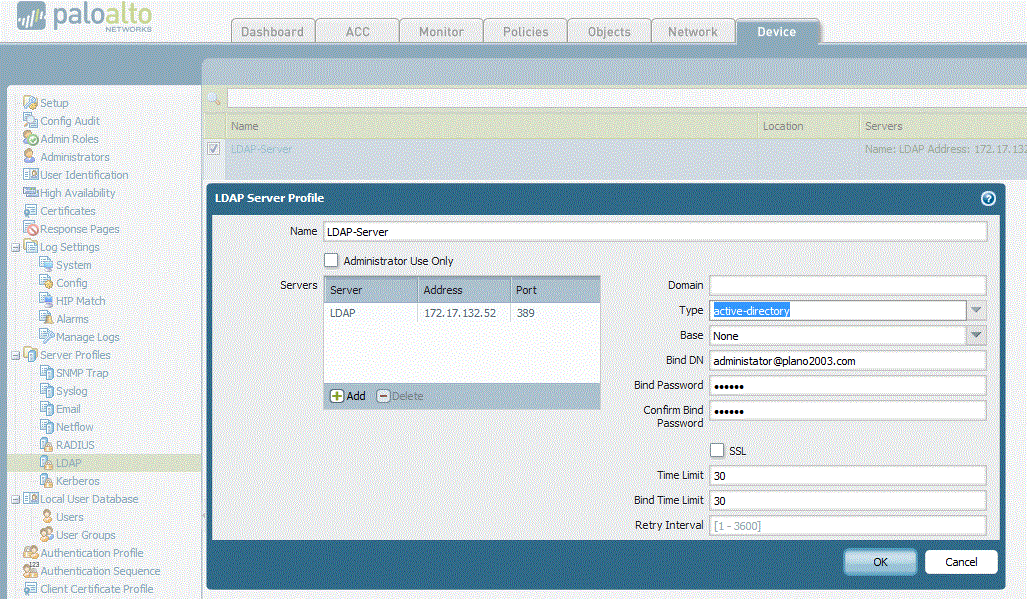
Task: Open SNMP Trap server profiles
Action: [45, 372]
